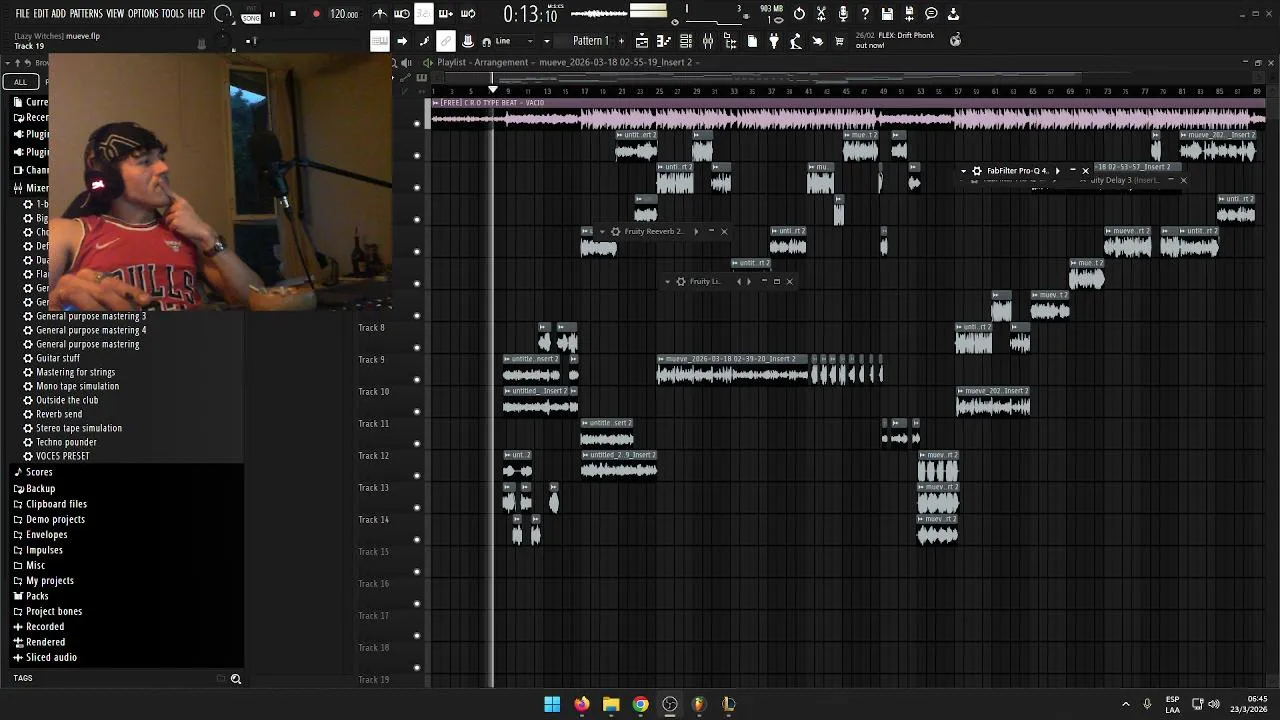Open the tempo tapper icon

[x=795, y=41]
